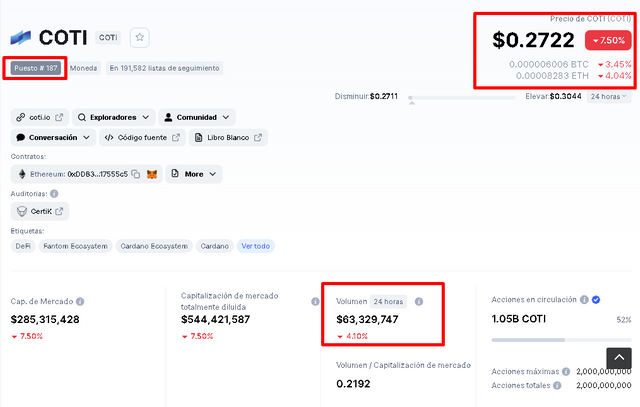Click the 7.50% price change badge
640x407 pixels.
click(608, 40)
